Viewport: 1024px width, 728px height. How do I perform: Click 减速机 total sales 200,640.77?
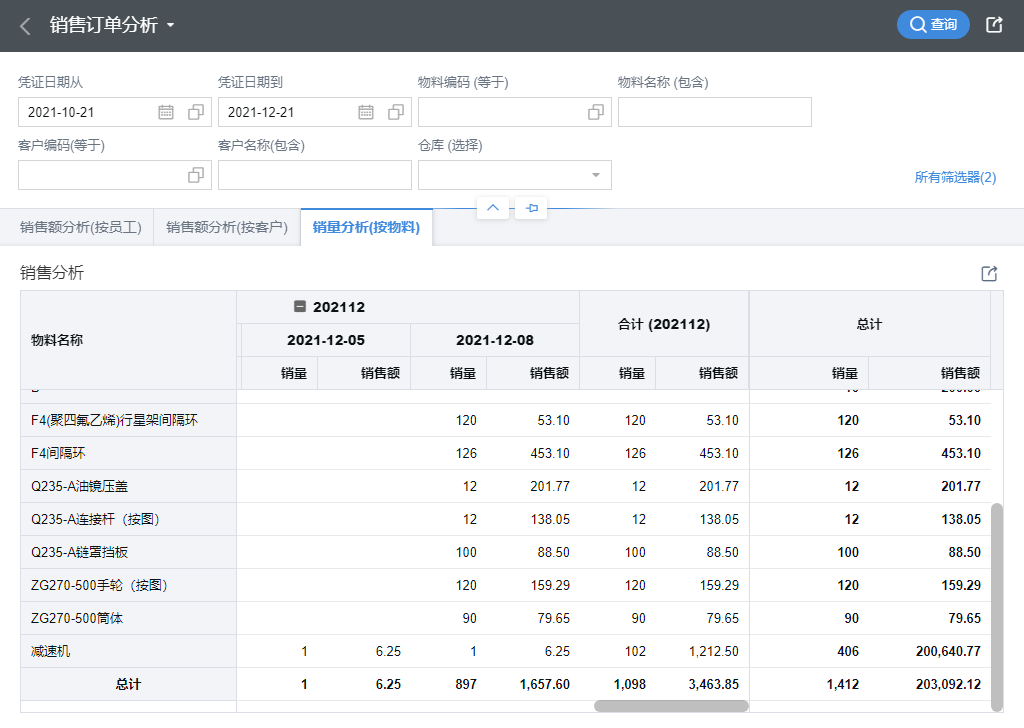point(948,651)
